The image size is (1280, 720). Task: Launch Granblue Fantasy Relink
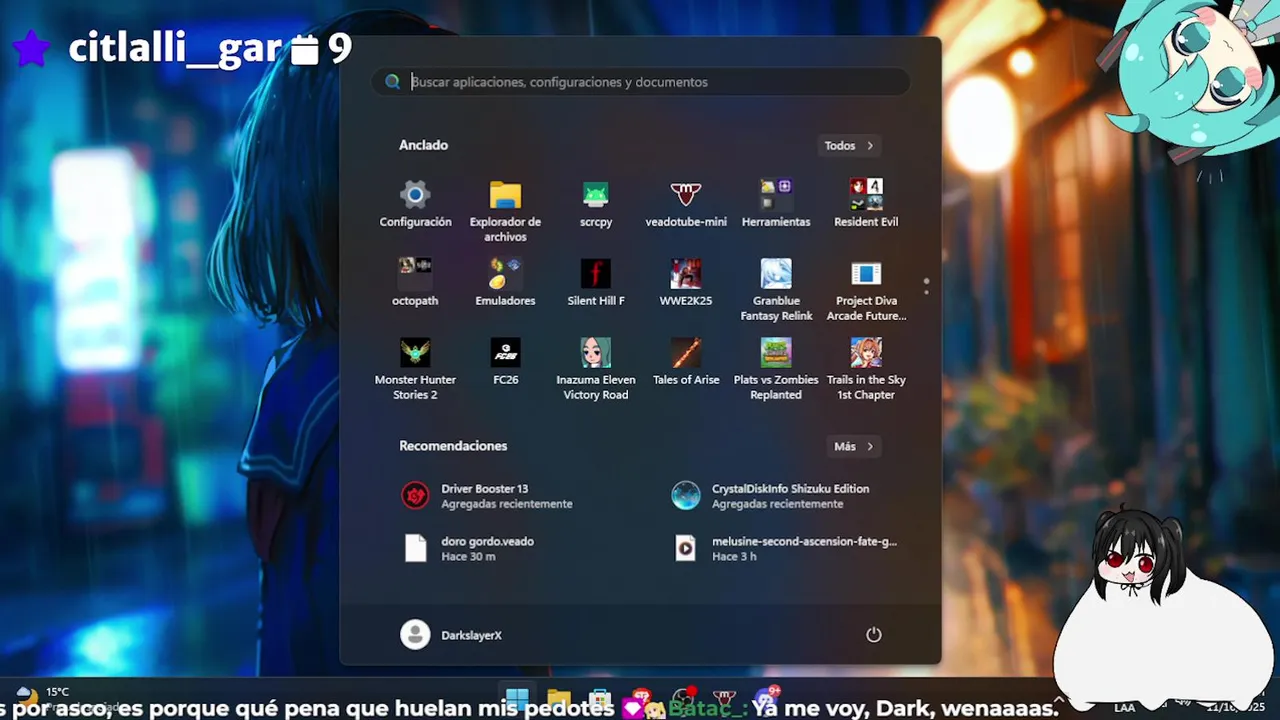[776, 290]
